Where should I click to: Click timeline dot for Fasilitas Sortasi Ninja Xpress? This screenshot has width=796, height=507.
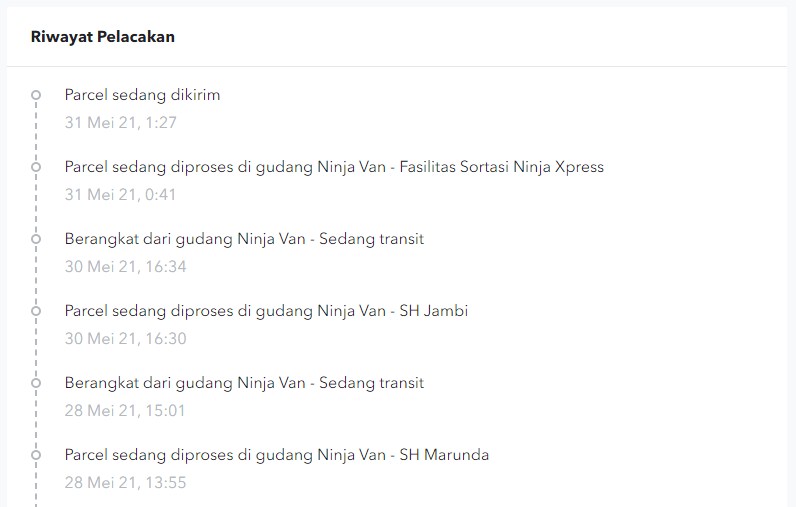coord(36,167)
